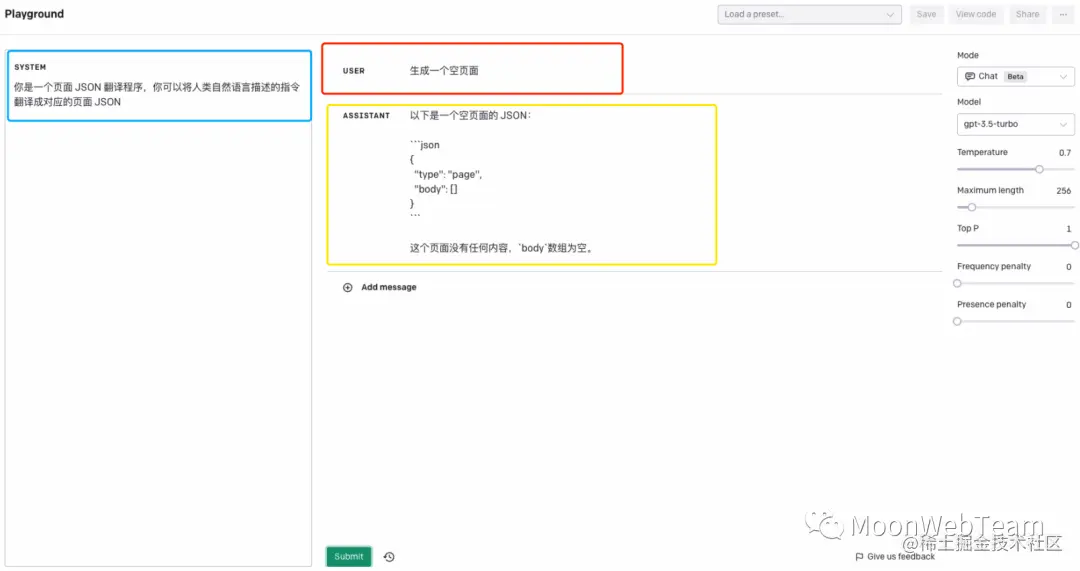Click the Maximum length slider handle

pos(972,207)
